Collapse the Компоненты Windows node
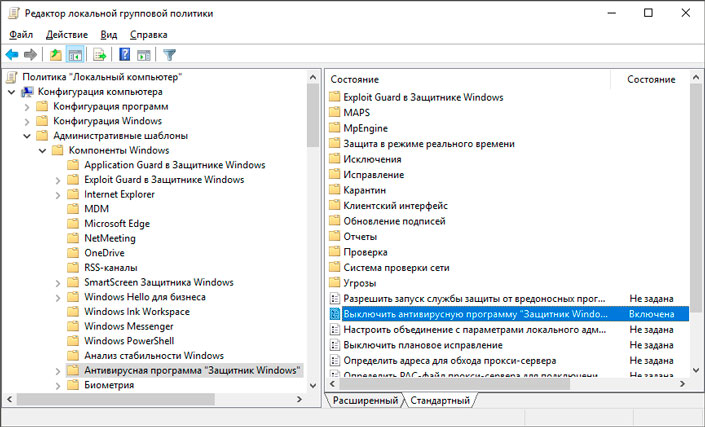705x427 pixels. [x=42, y=151]
